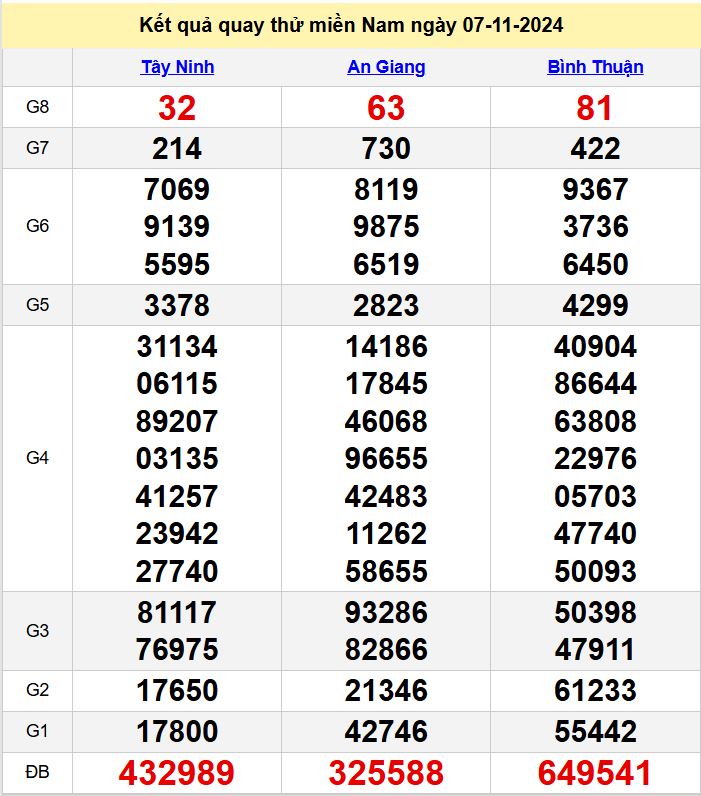The height and width of the screenshot is (796, 701).
Task: Select the G1 row label
Action: click(38, 731)
